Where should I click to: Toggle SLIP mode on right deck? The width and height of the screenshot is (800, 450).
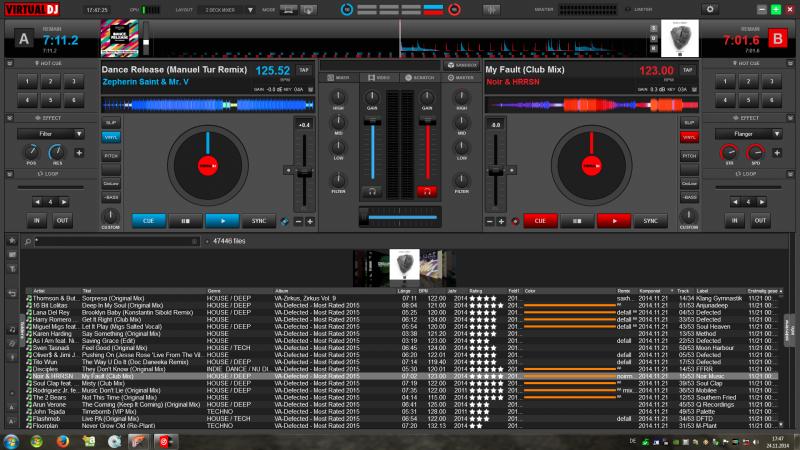[x=689, y=121]
